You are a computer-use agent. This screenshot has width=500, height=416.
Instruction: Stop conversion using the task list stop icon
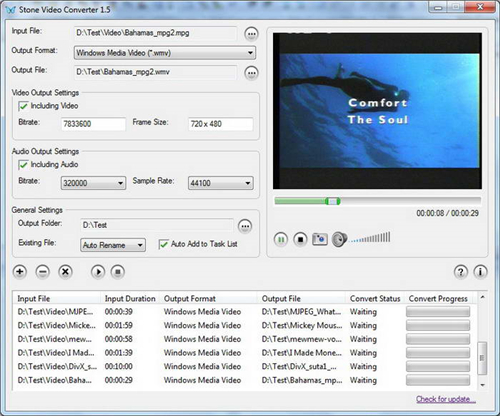(118, 272)
